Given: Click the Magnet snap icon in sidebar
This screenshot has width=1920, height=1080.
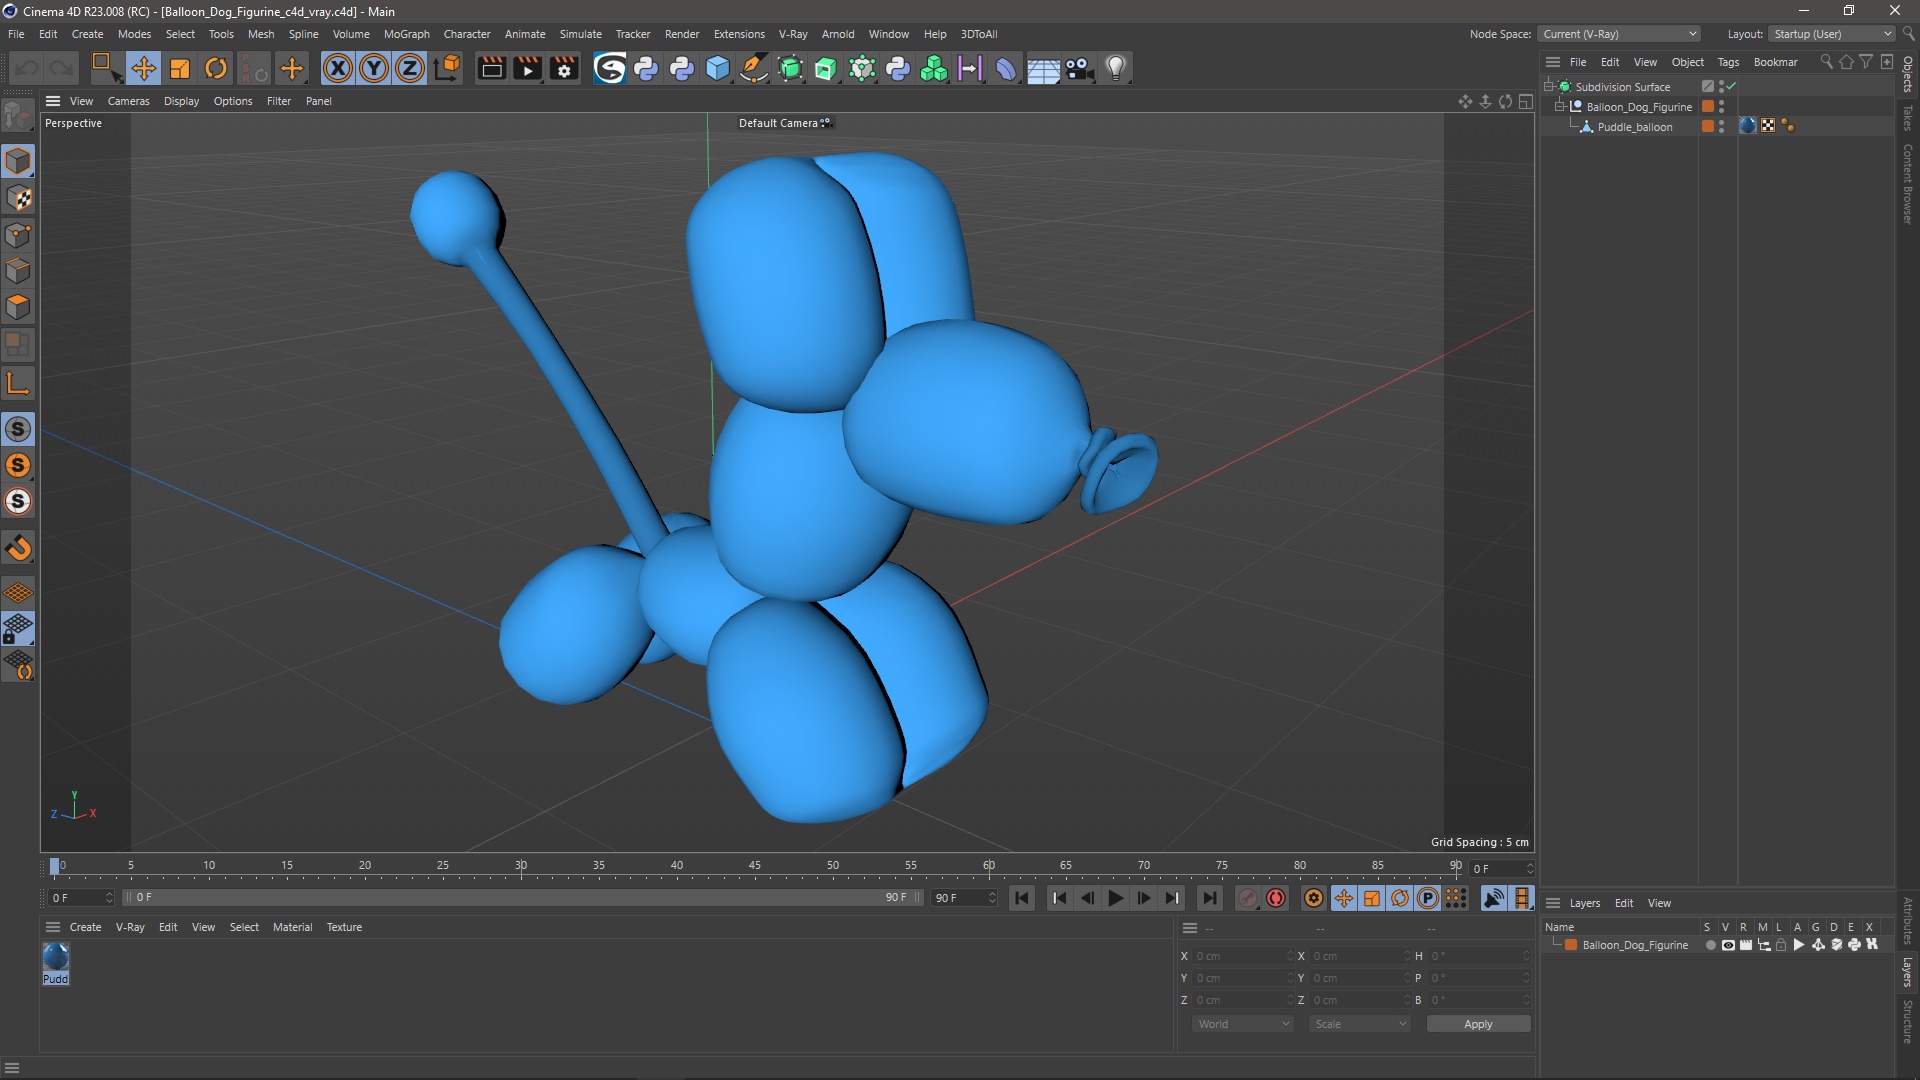Looking at the screenshot, I should tap(18, 548).
